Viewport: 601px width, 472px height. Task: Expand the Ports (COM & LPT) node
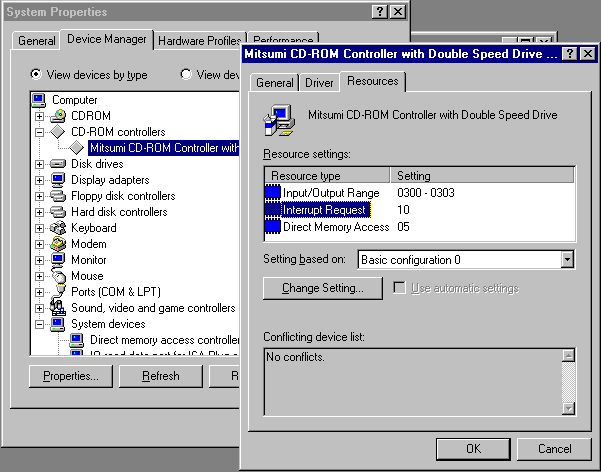(40, 292)
